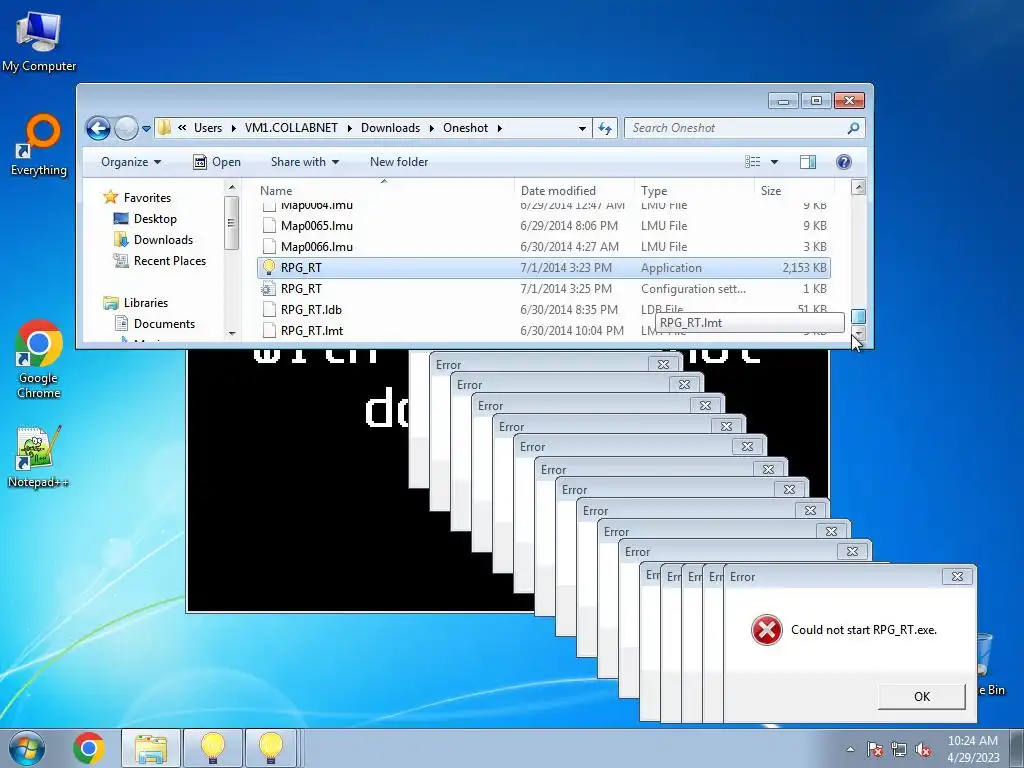The height and width of the screenshot is (768, 1024).
Task: Click the Windows Start orb
Action: (x=27, y=748)
